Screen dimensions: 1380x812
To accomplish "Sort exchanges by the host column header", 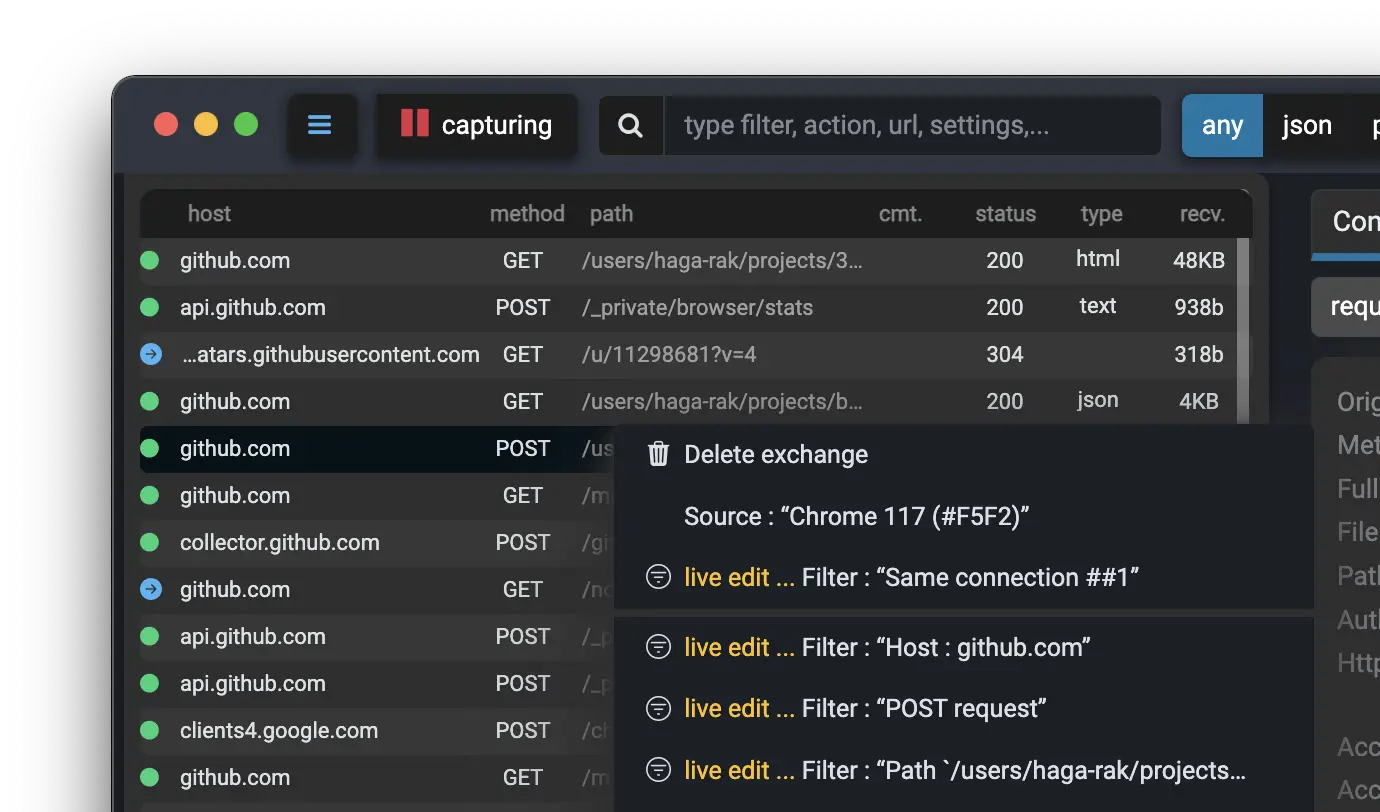I will click(x=209, y=214).
